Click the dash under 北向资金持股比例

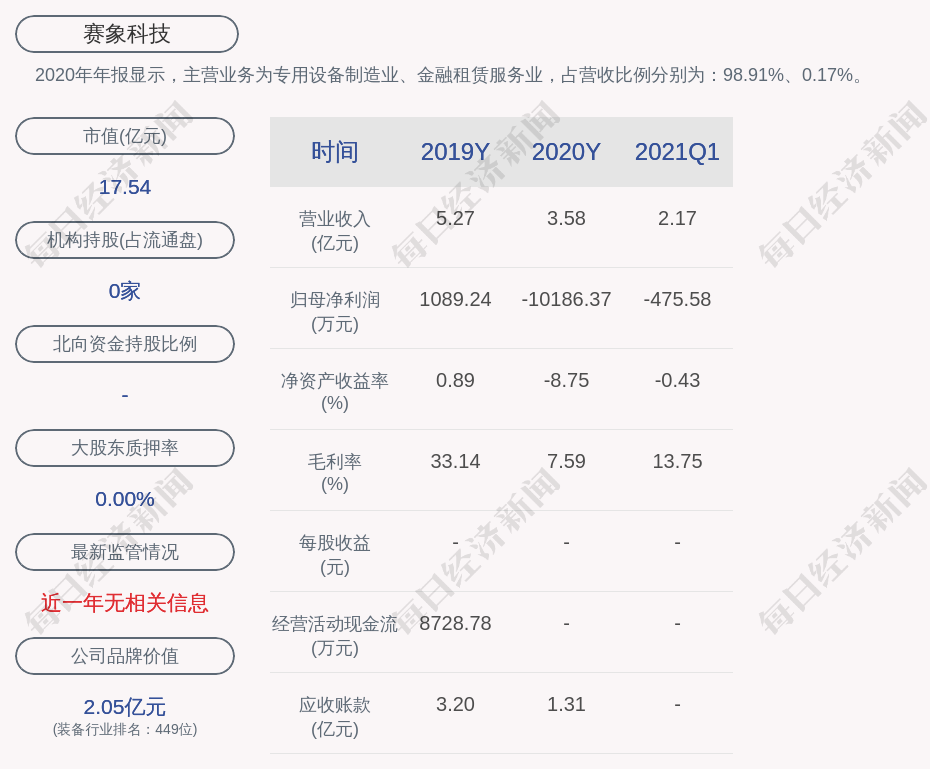coord(125,395)
